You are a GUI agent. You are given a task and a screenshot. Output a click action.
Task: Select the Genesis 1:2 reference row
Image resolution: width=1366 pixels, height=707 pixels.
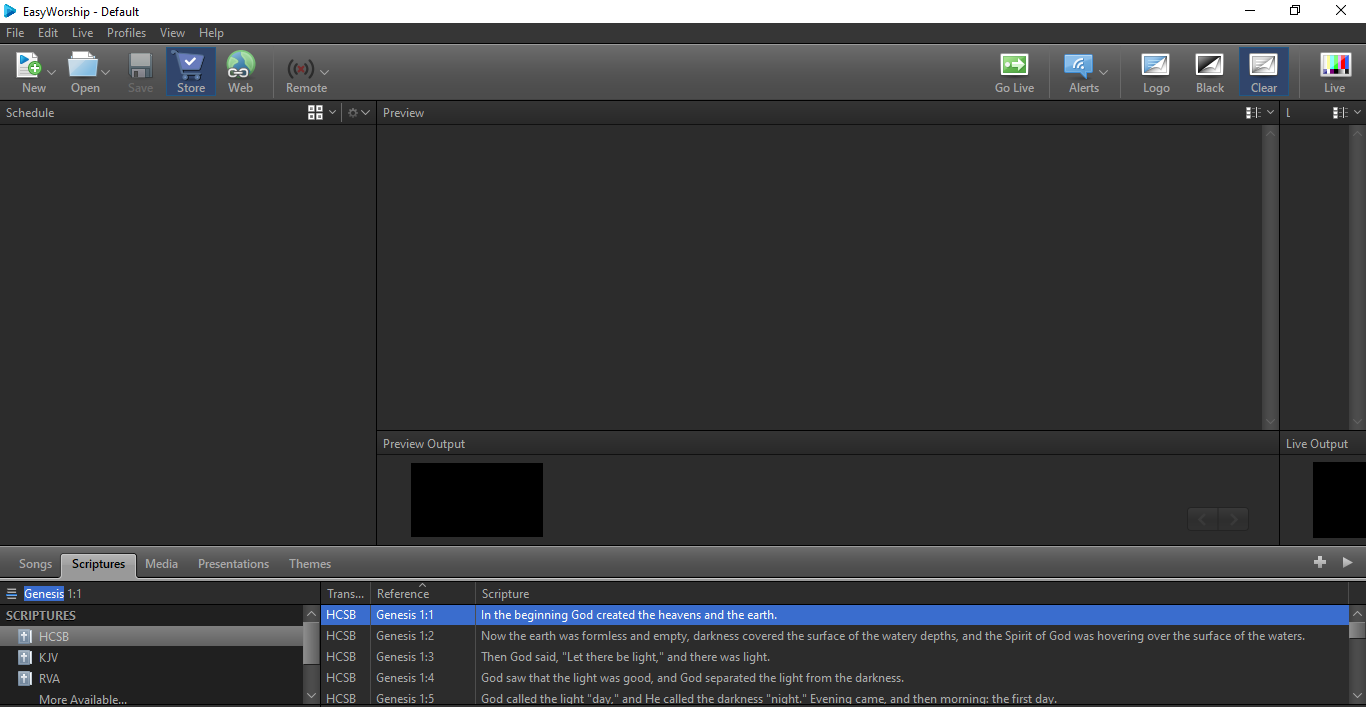pos(835,636)
